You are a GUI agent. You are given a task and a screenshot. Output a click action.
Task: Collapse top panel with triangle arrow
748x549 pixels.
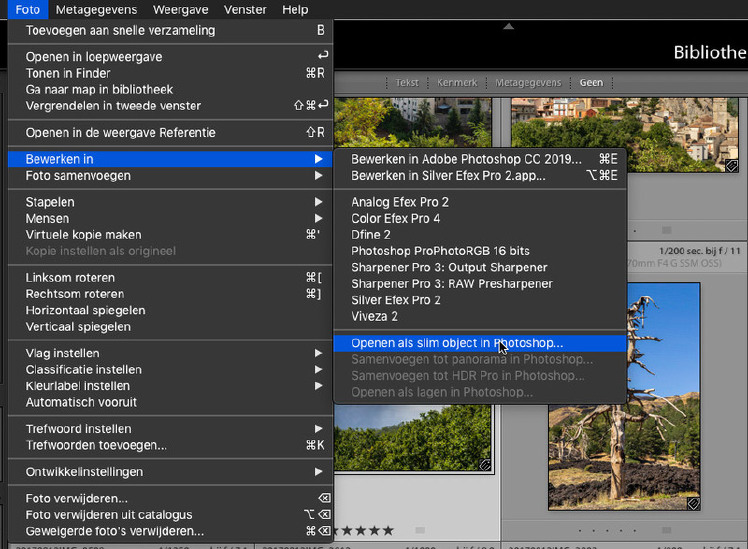pyautogui.click(x=509, y=26)
